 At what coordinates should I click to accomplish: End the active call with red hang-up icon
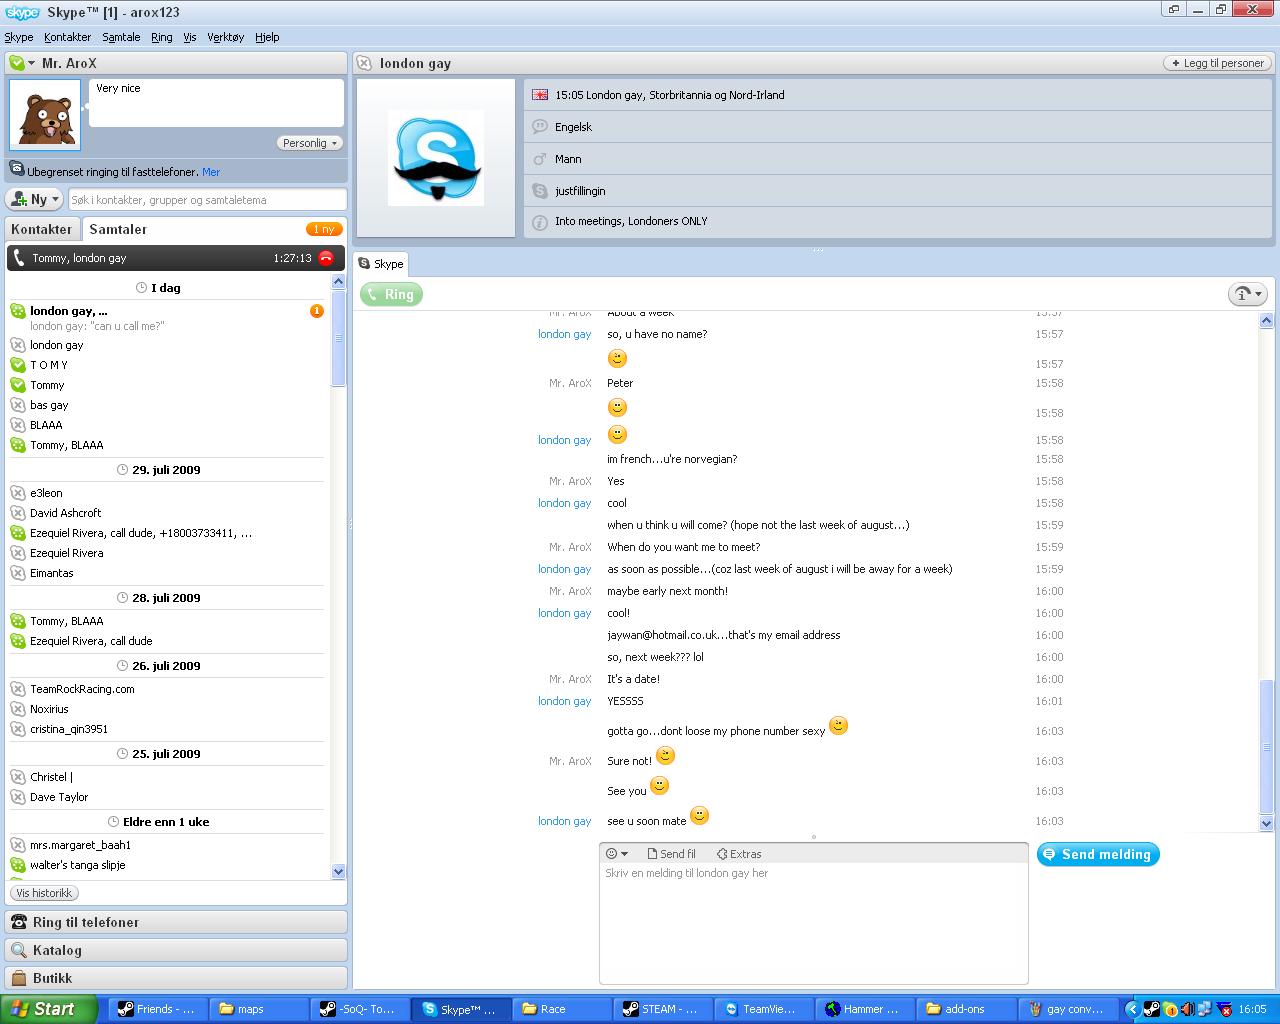click(326, 258)
